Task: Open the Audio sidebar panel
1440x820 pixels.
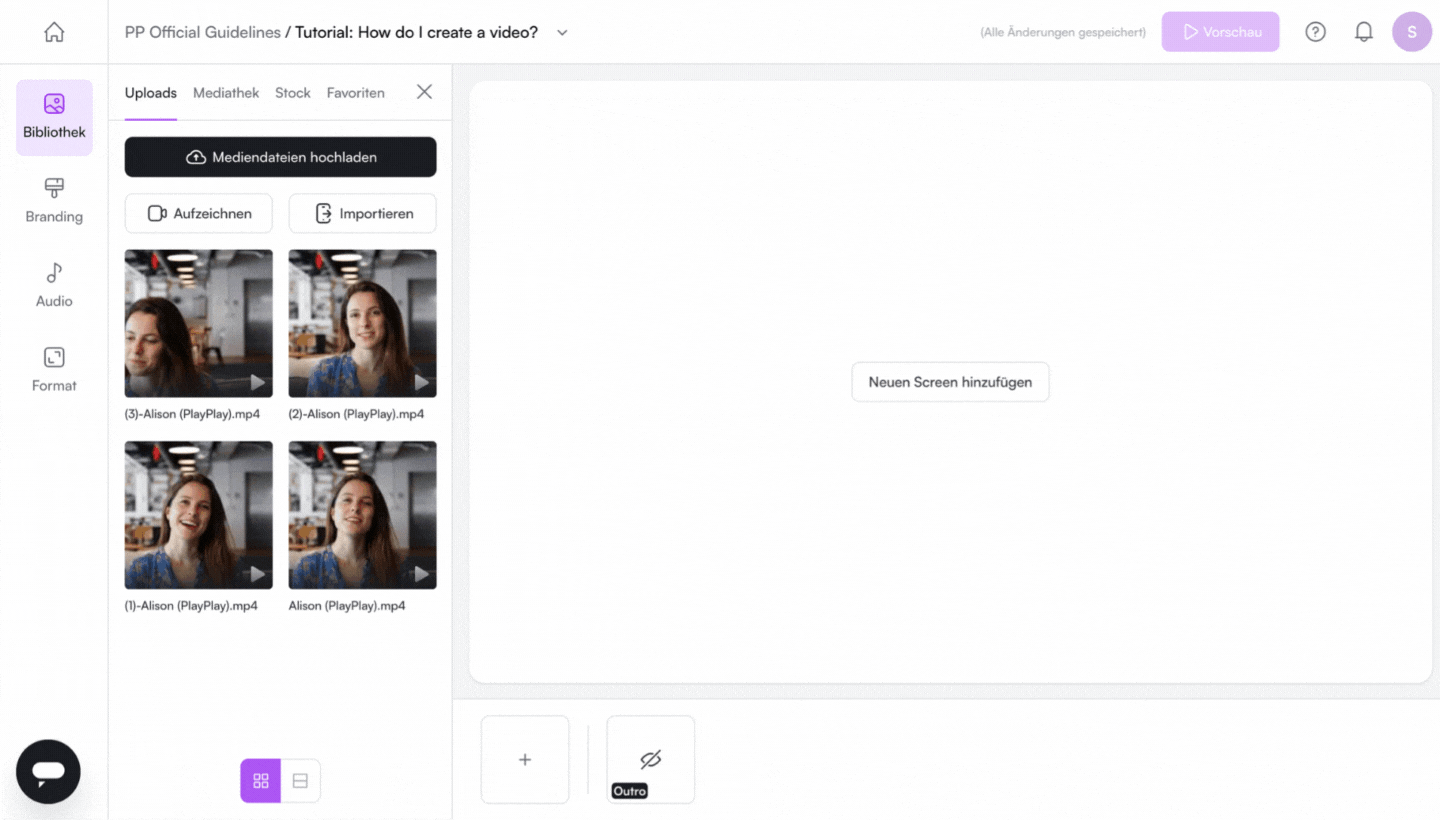Action: (54, 286)
